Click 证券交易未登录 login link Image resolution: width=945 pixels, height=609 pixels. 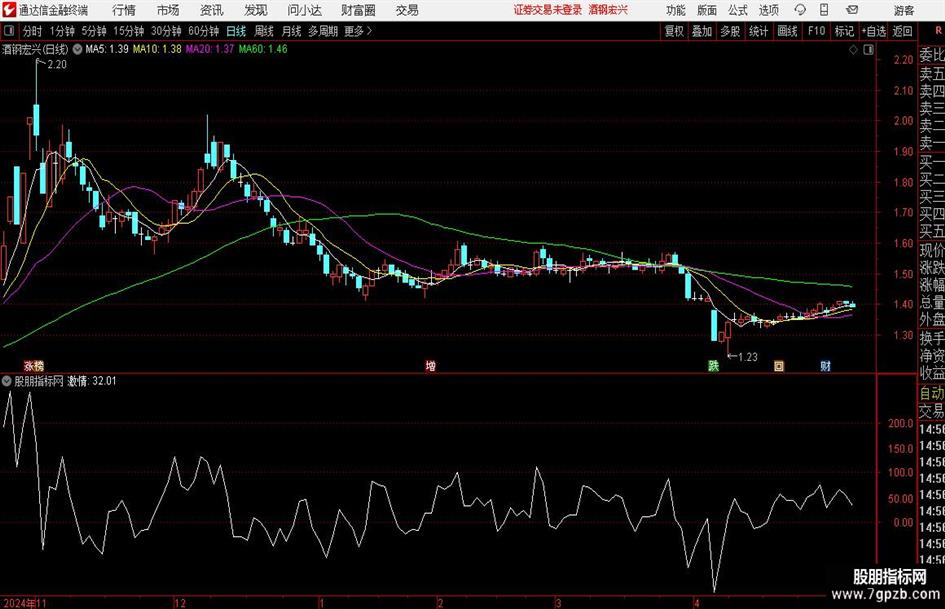point(548,10)
